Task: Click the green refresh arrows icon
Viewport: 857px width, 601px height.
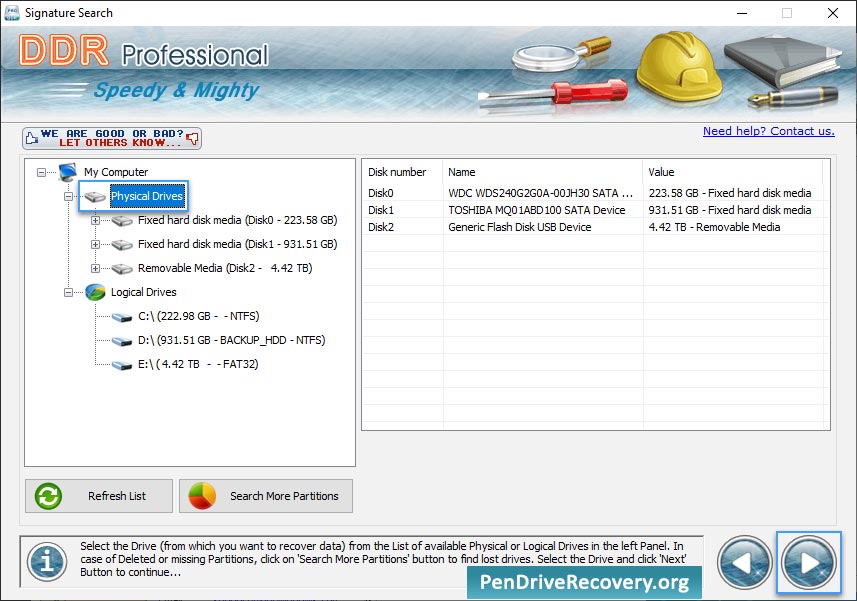Action: coord(48,496)
